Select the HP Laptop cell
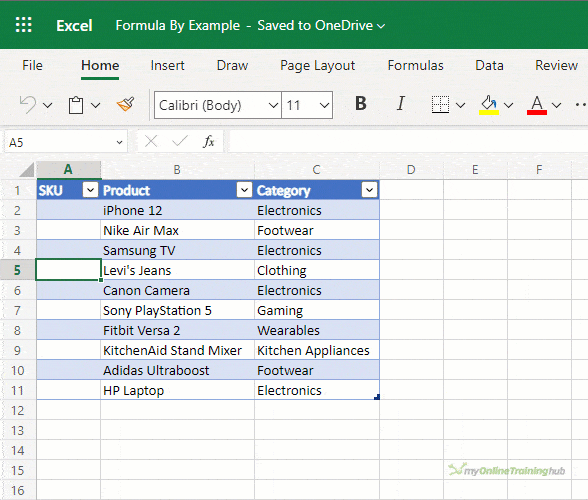The height and width of the screenshot is (500, 588). coord(177,390)
